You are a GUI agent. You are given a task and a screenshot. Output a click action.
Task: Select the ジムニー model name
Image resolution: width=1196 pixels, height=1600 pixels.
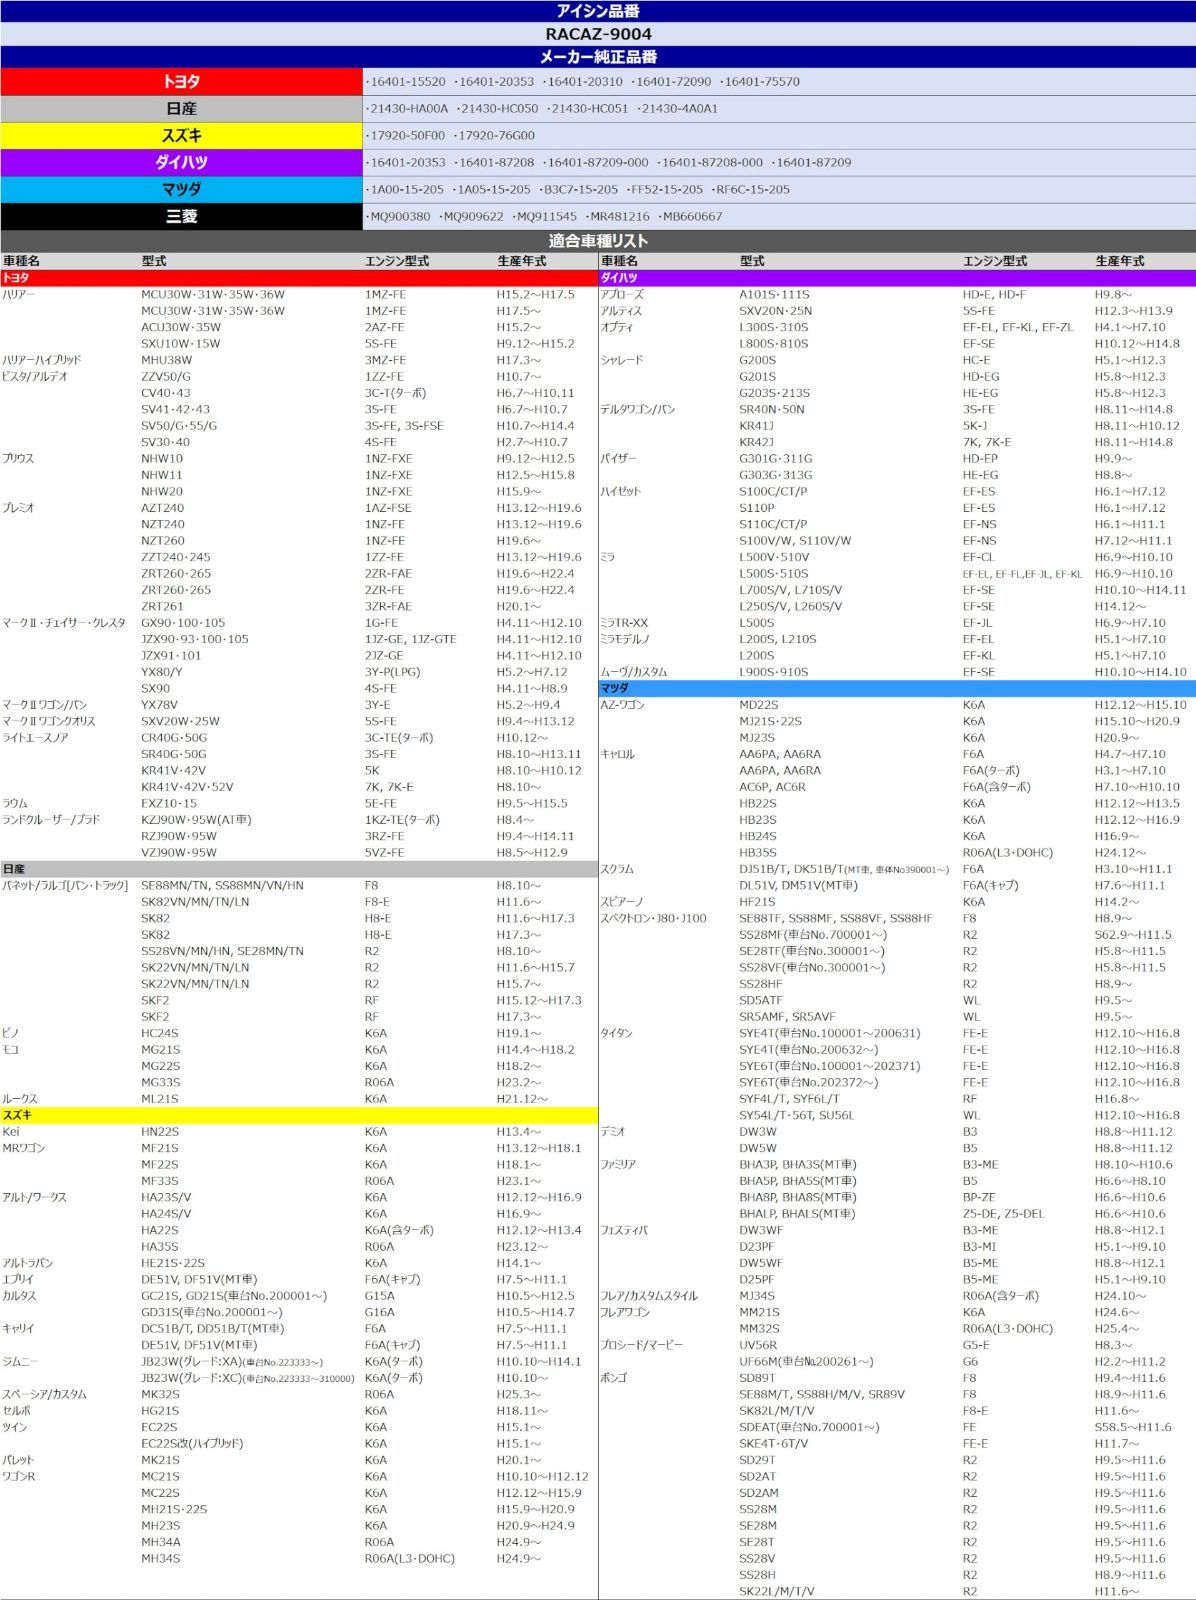click(20, 1362)
